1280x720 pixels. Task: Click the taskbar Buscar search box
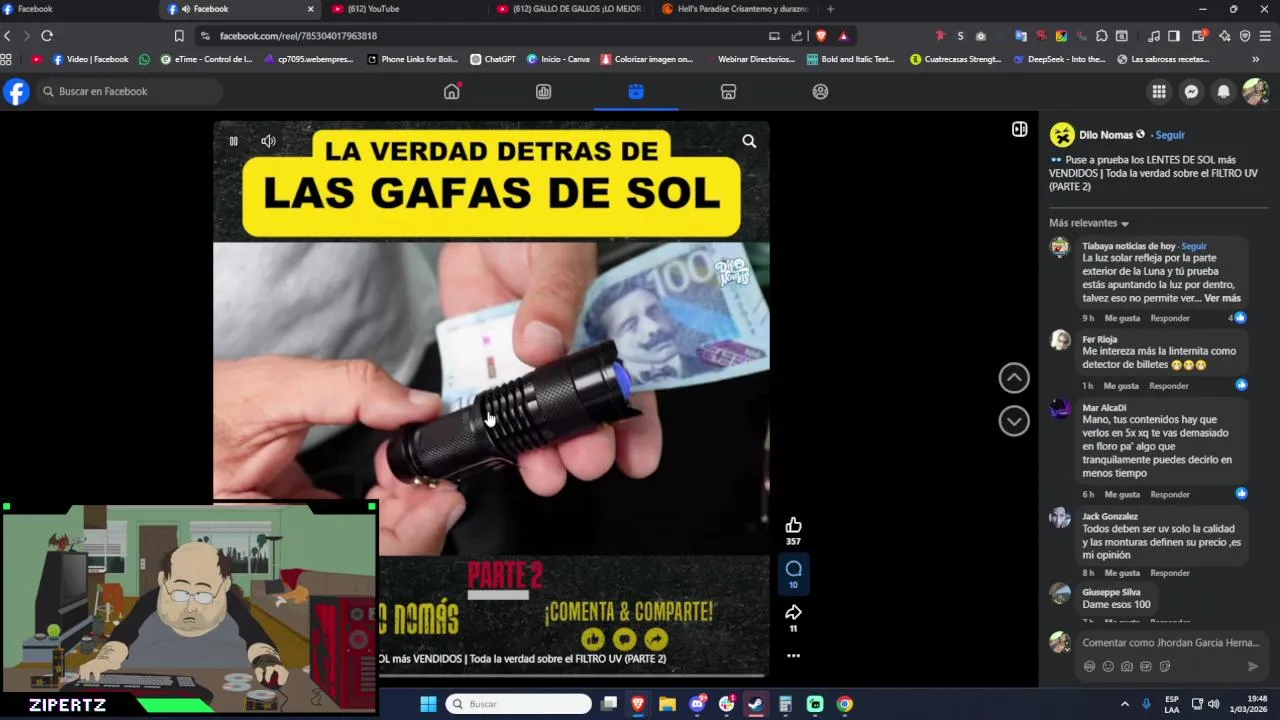coord(519,704)
